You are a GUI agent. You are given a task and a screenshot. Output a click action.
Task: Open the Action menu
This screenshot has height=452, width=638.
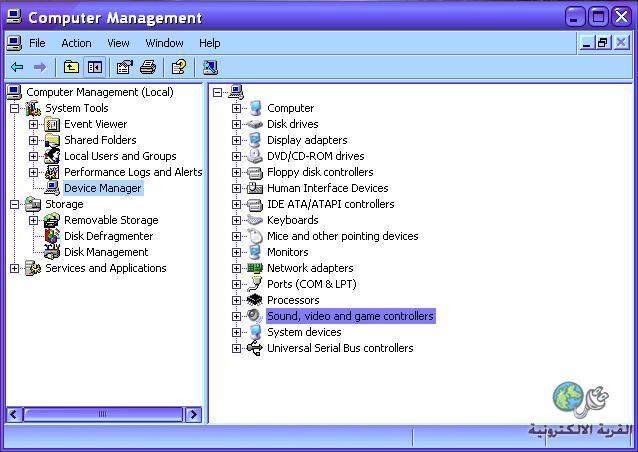pos(76,43)
